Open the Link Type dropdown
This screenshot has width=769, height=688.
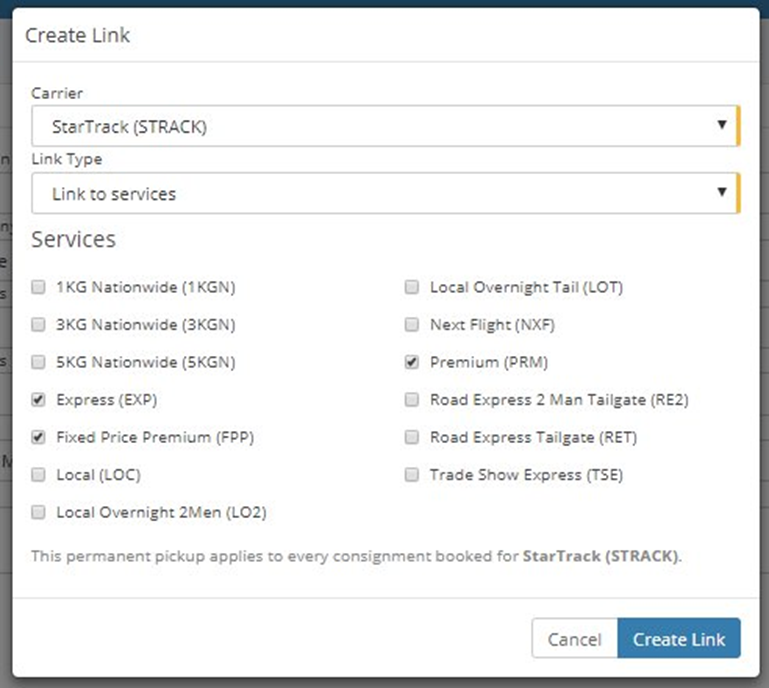(385, 193)
